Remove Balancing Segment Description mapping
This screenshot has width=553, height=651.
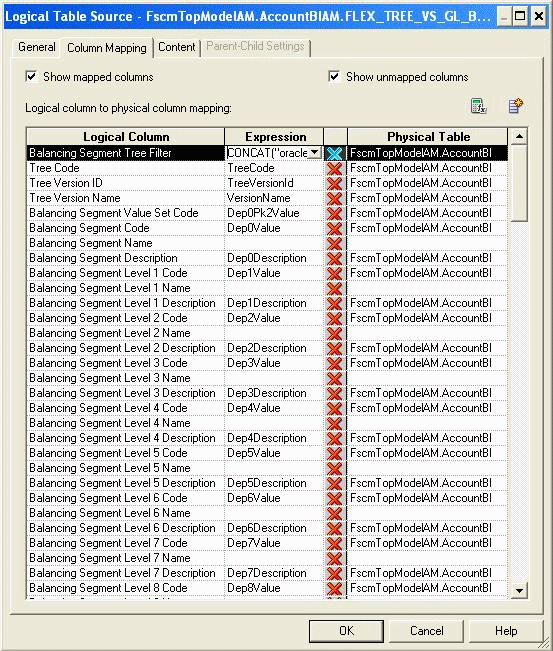point(335,258)
